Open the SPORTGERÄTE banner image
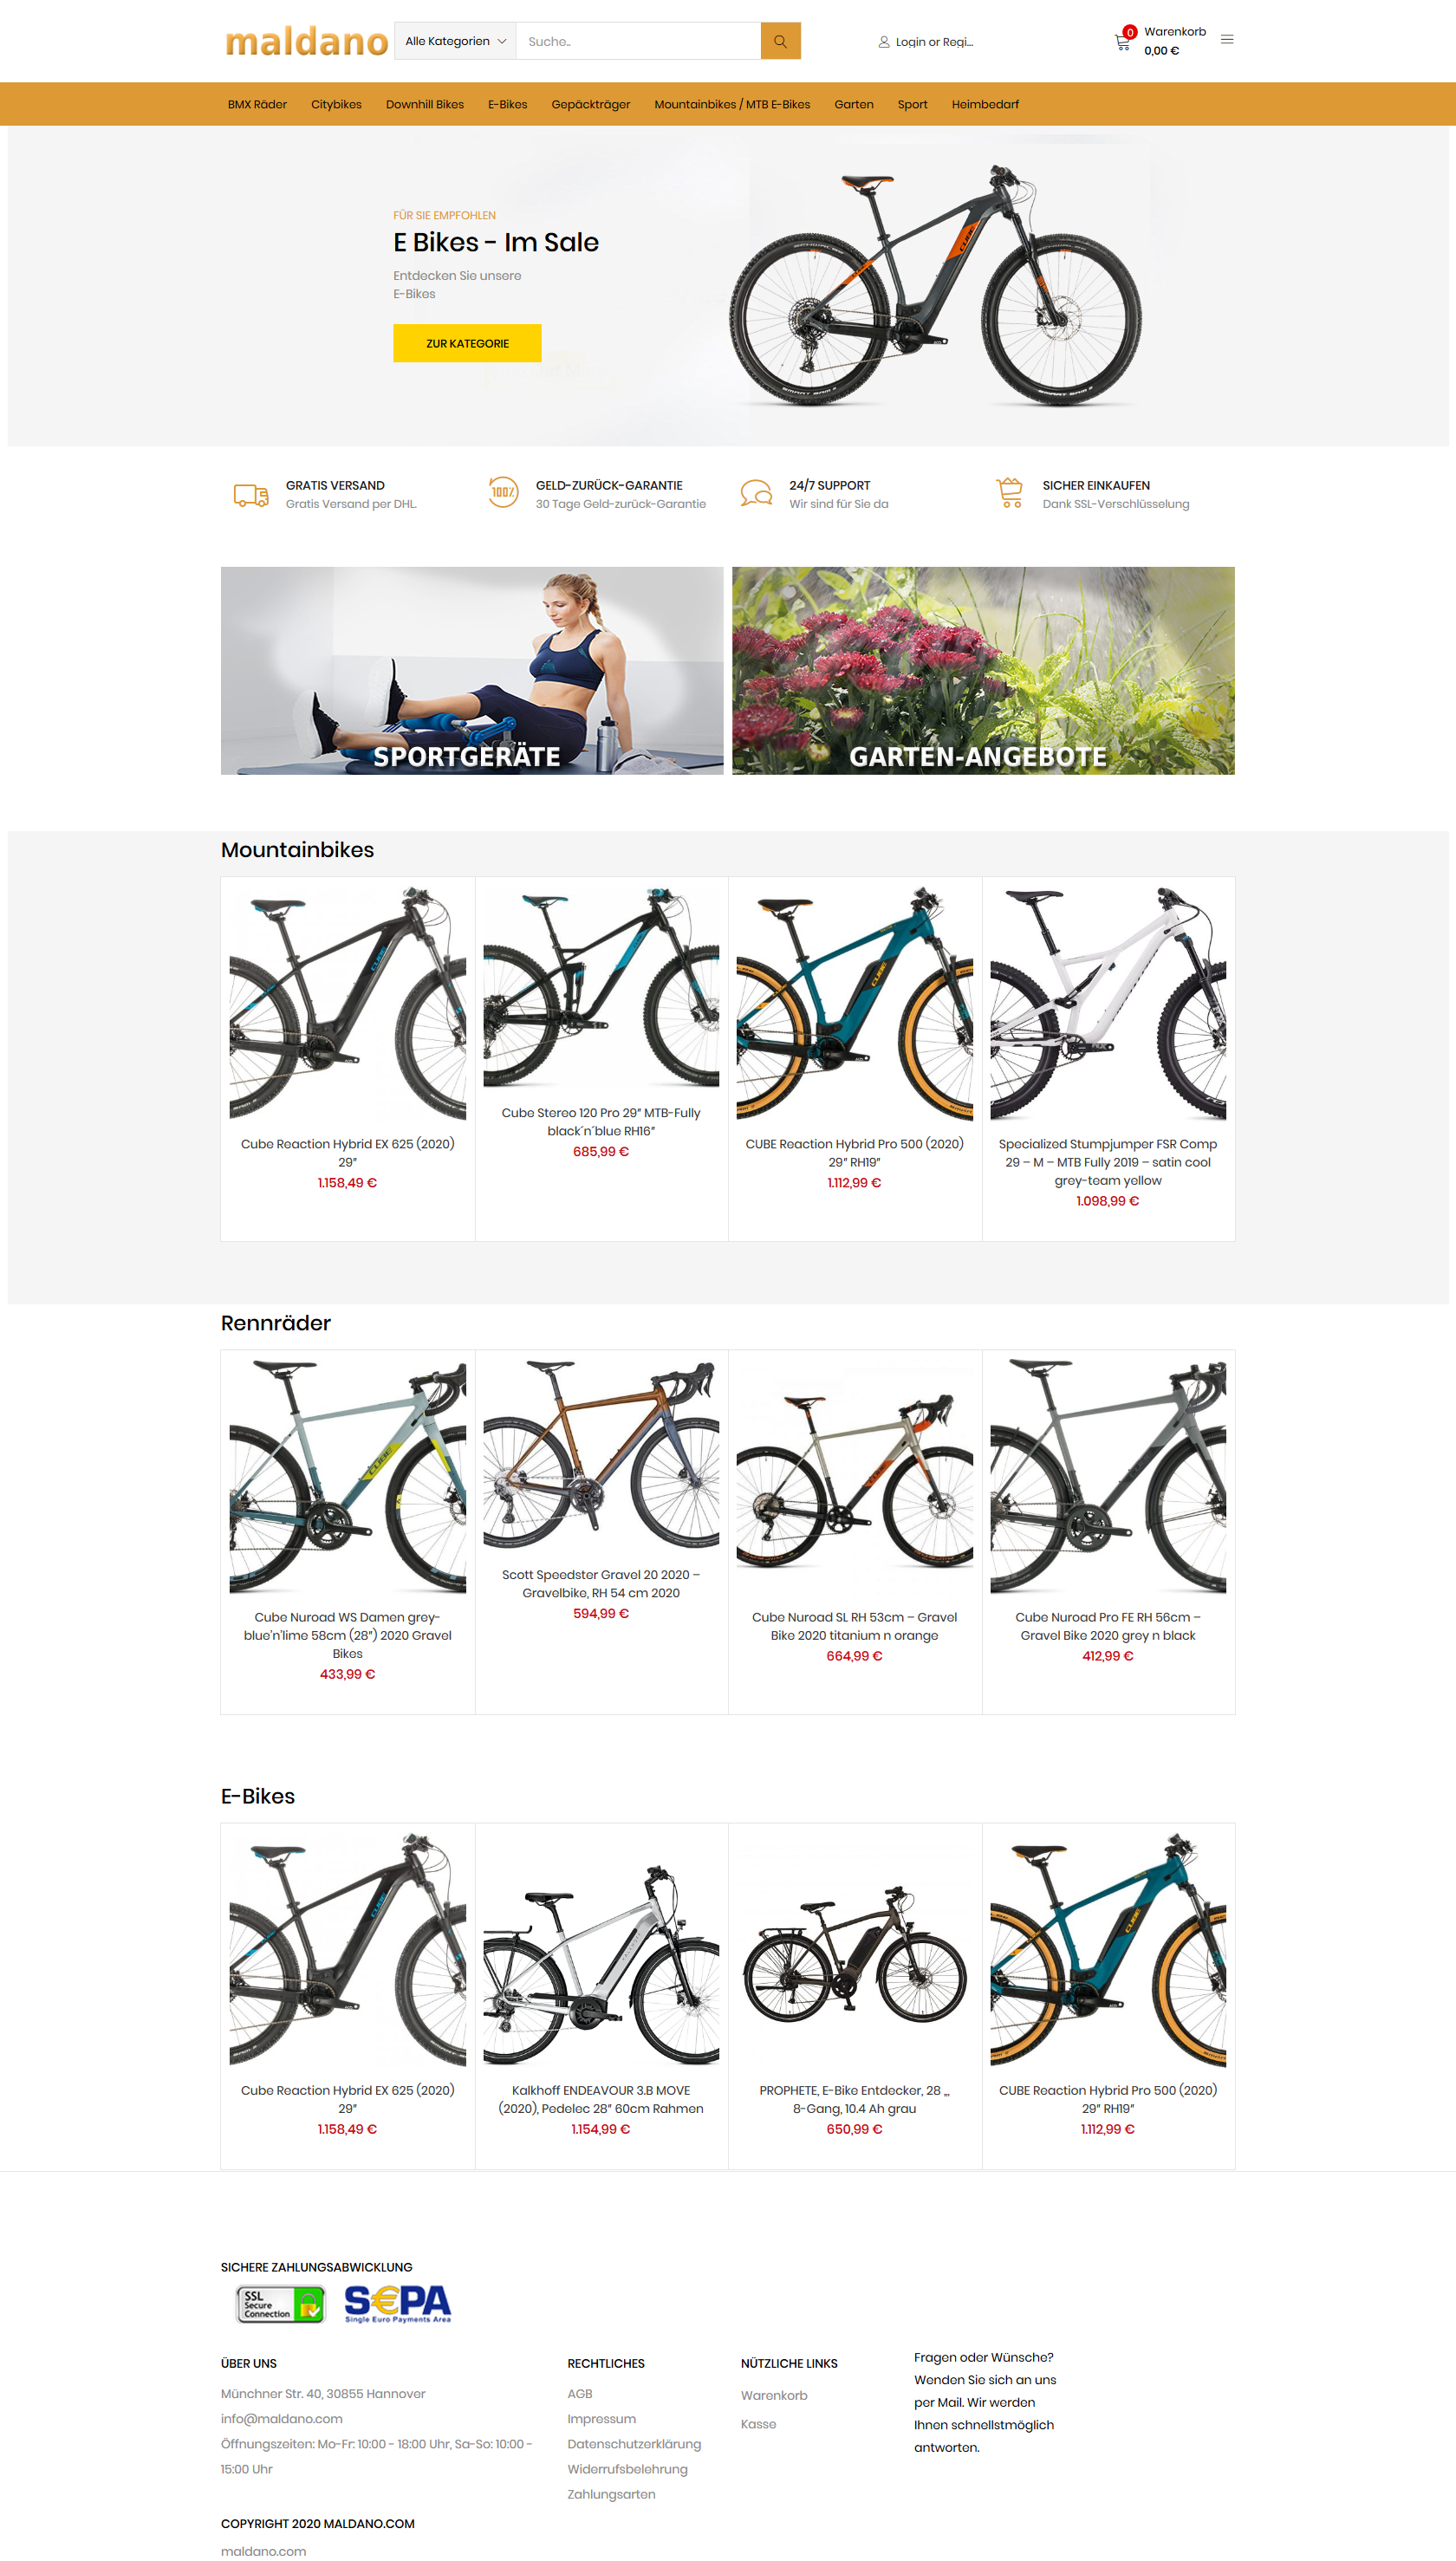 click(472, 670)
